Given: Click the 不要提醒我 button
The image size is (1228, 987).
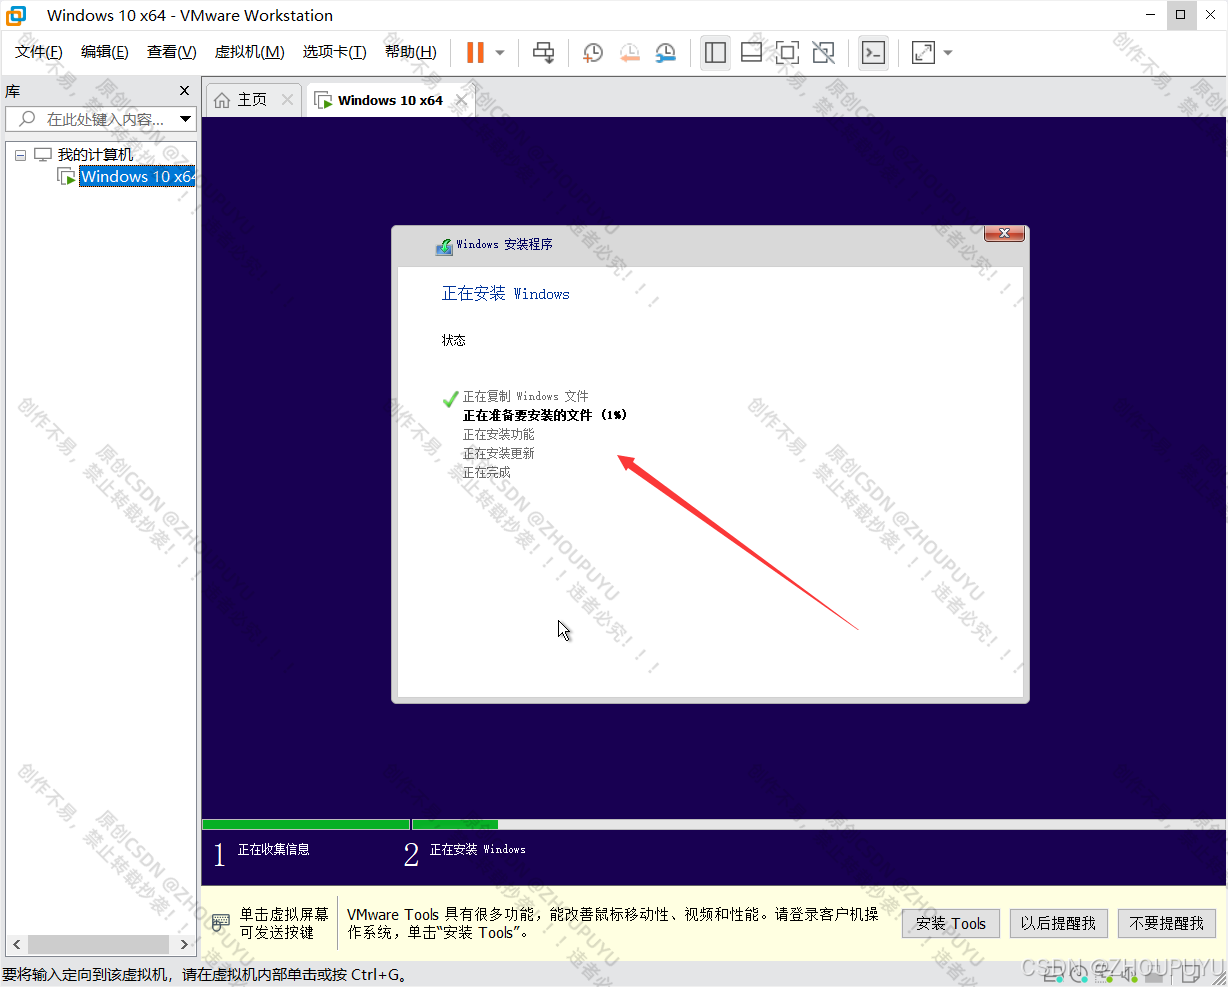Looking at the screenshot, I should [1167, 923].
